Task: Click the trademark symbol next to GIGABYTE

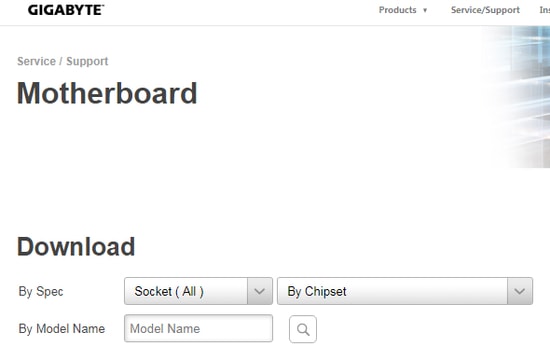Action: point(102,6)
